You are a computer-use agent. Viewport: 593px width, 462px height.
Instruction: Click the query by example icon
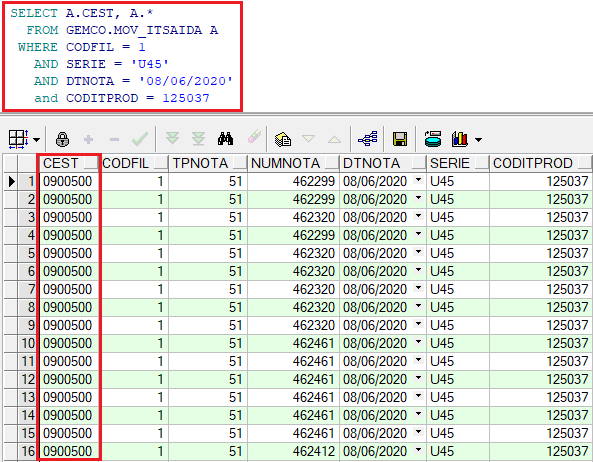pyautogui.click(x=283, y=139)
